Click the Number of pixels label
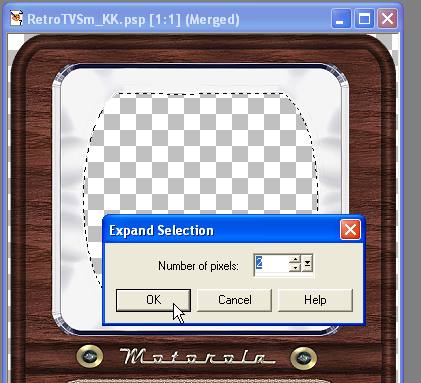The width and height of the screenshot is (421, 383). tap(198, 266)
